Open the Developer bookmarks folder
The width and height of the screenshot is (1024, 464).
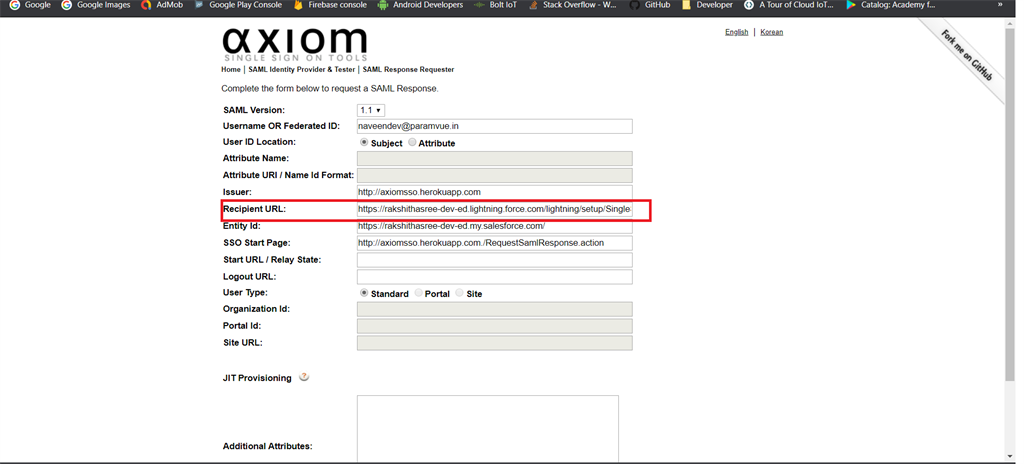(707, 5)
